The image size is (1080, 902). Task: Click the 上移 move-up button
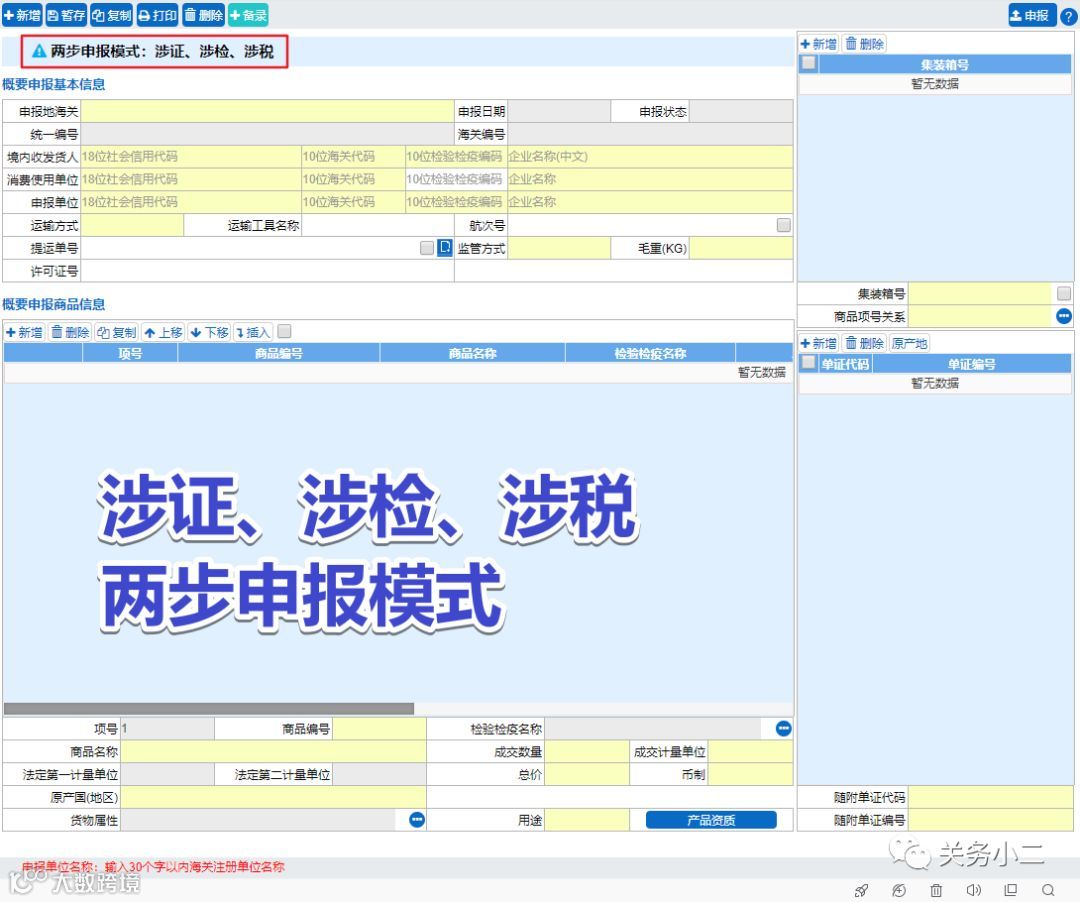163,333
